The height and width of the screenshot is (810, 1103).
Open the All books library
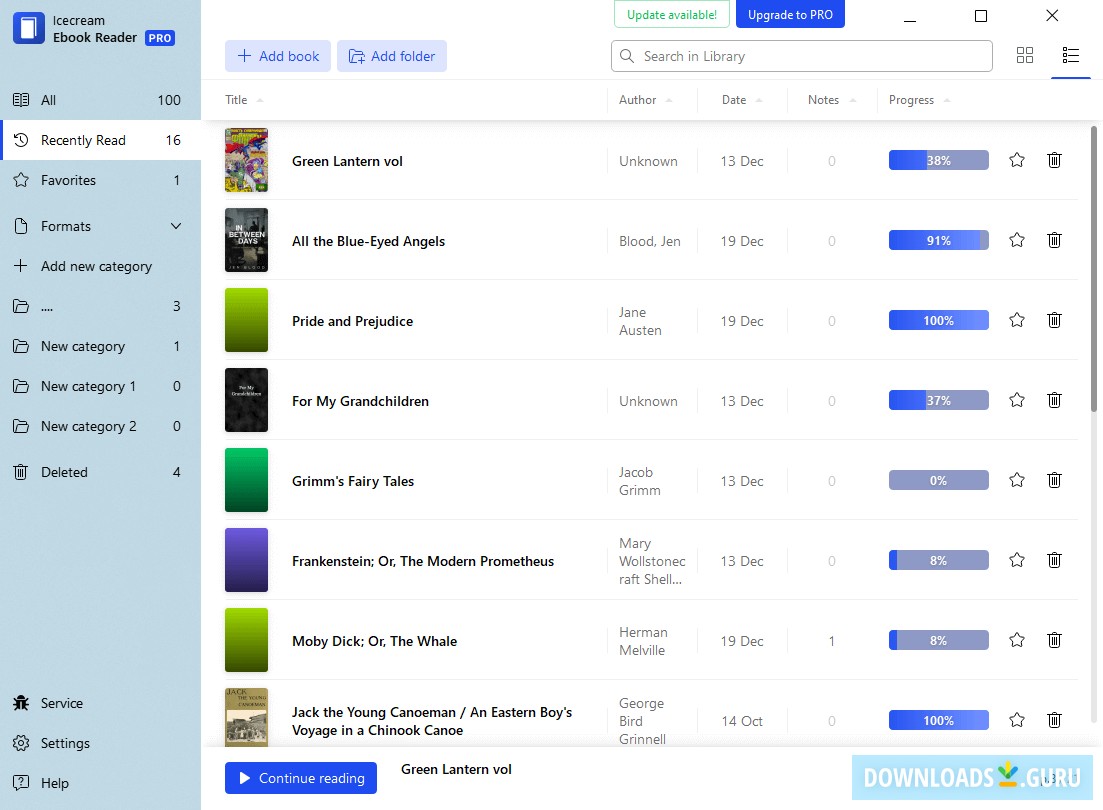[x=101, y=100]
